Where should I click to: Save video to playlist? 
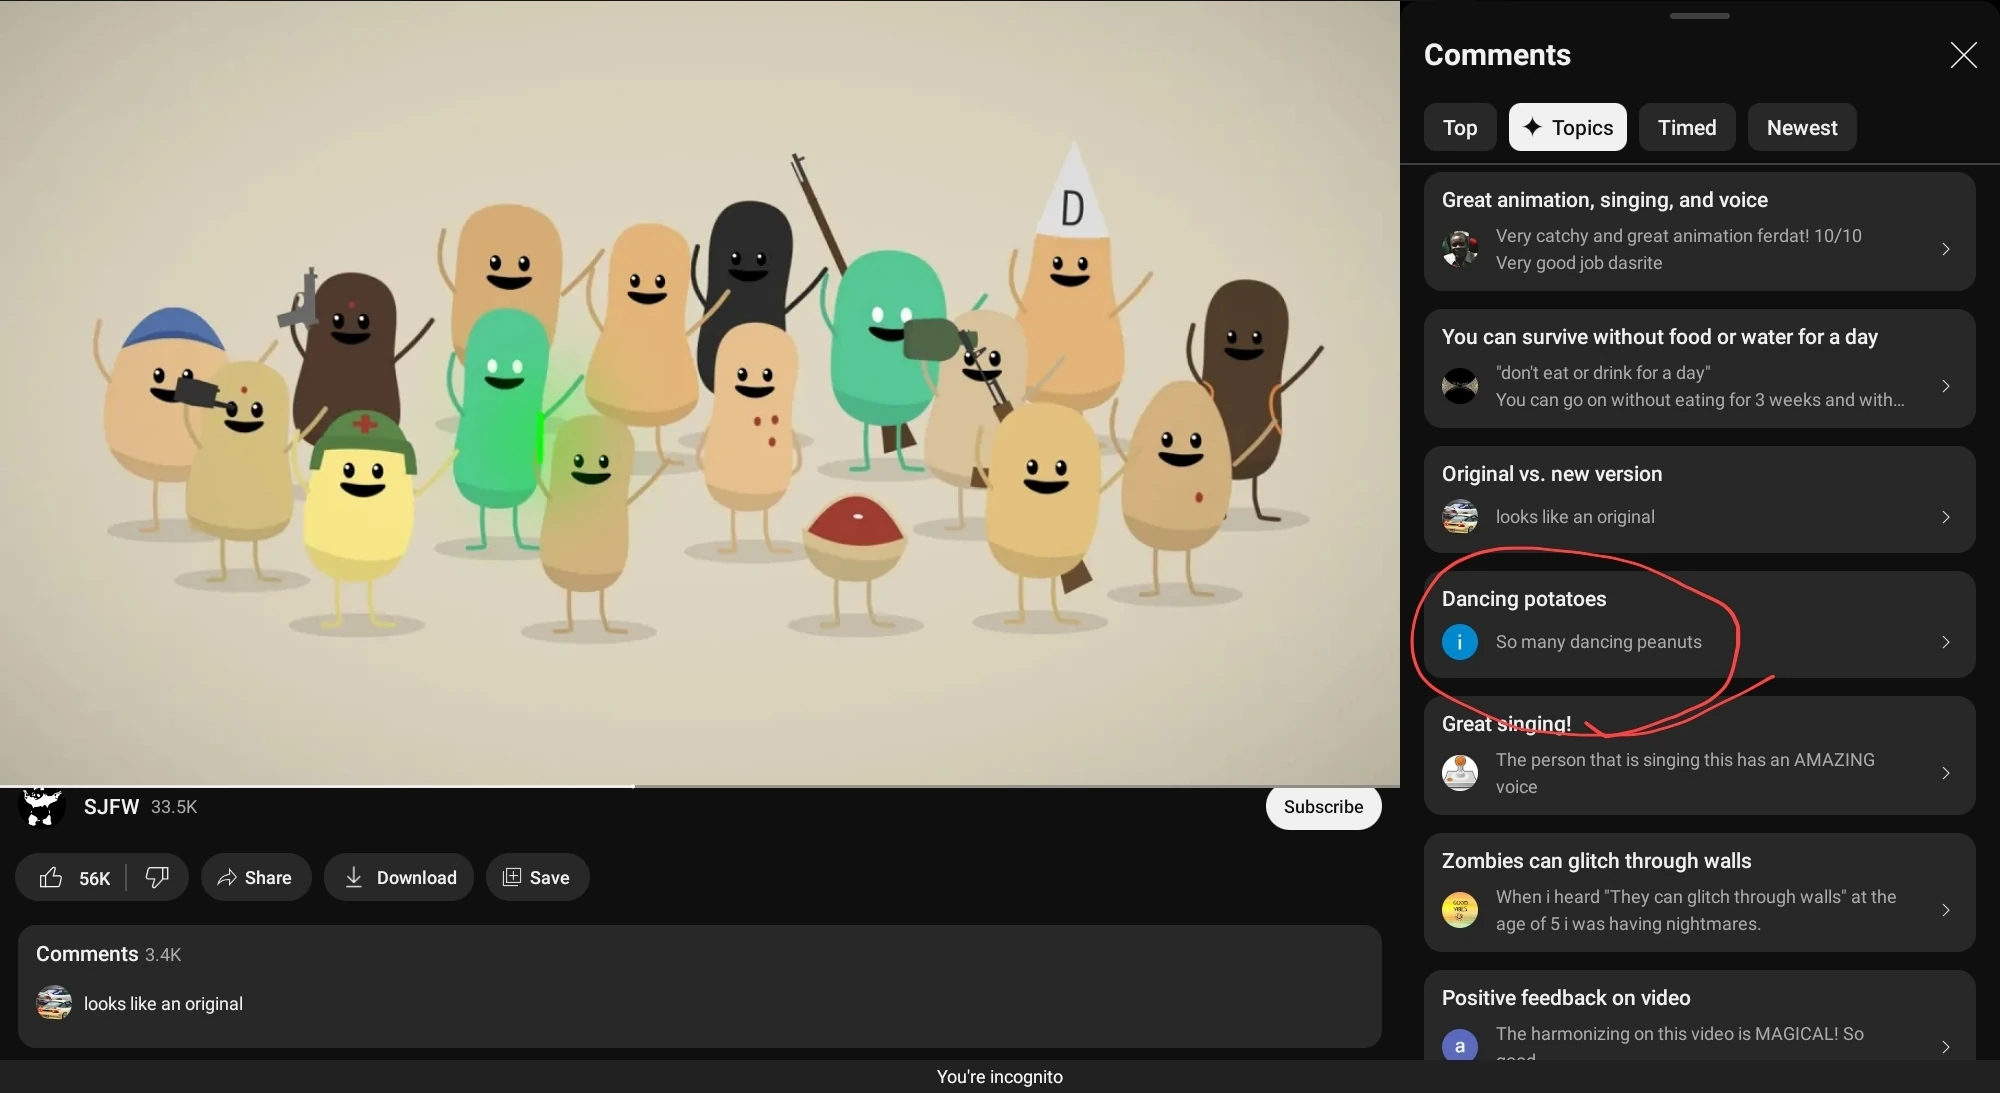point(537,878)
